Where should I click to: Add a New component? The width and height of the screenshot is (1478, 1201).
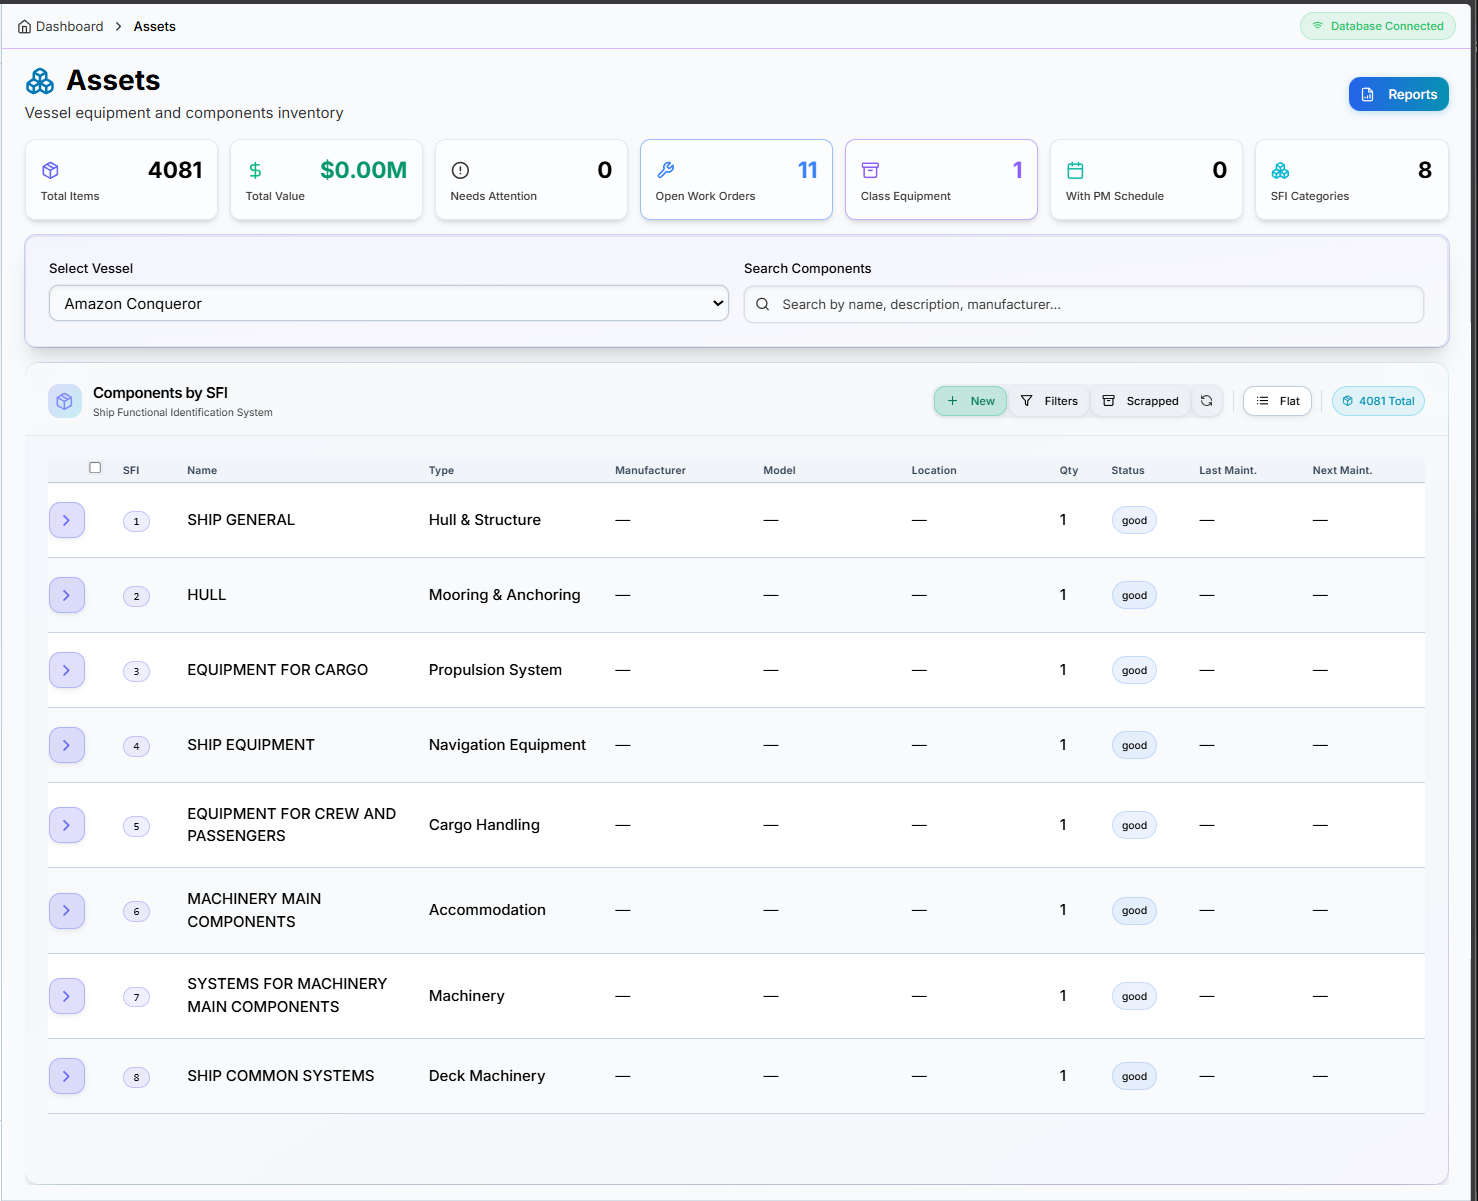coord(970,401)
